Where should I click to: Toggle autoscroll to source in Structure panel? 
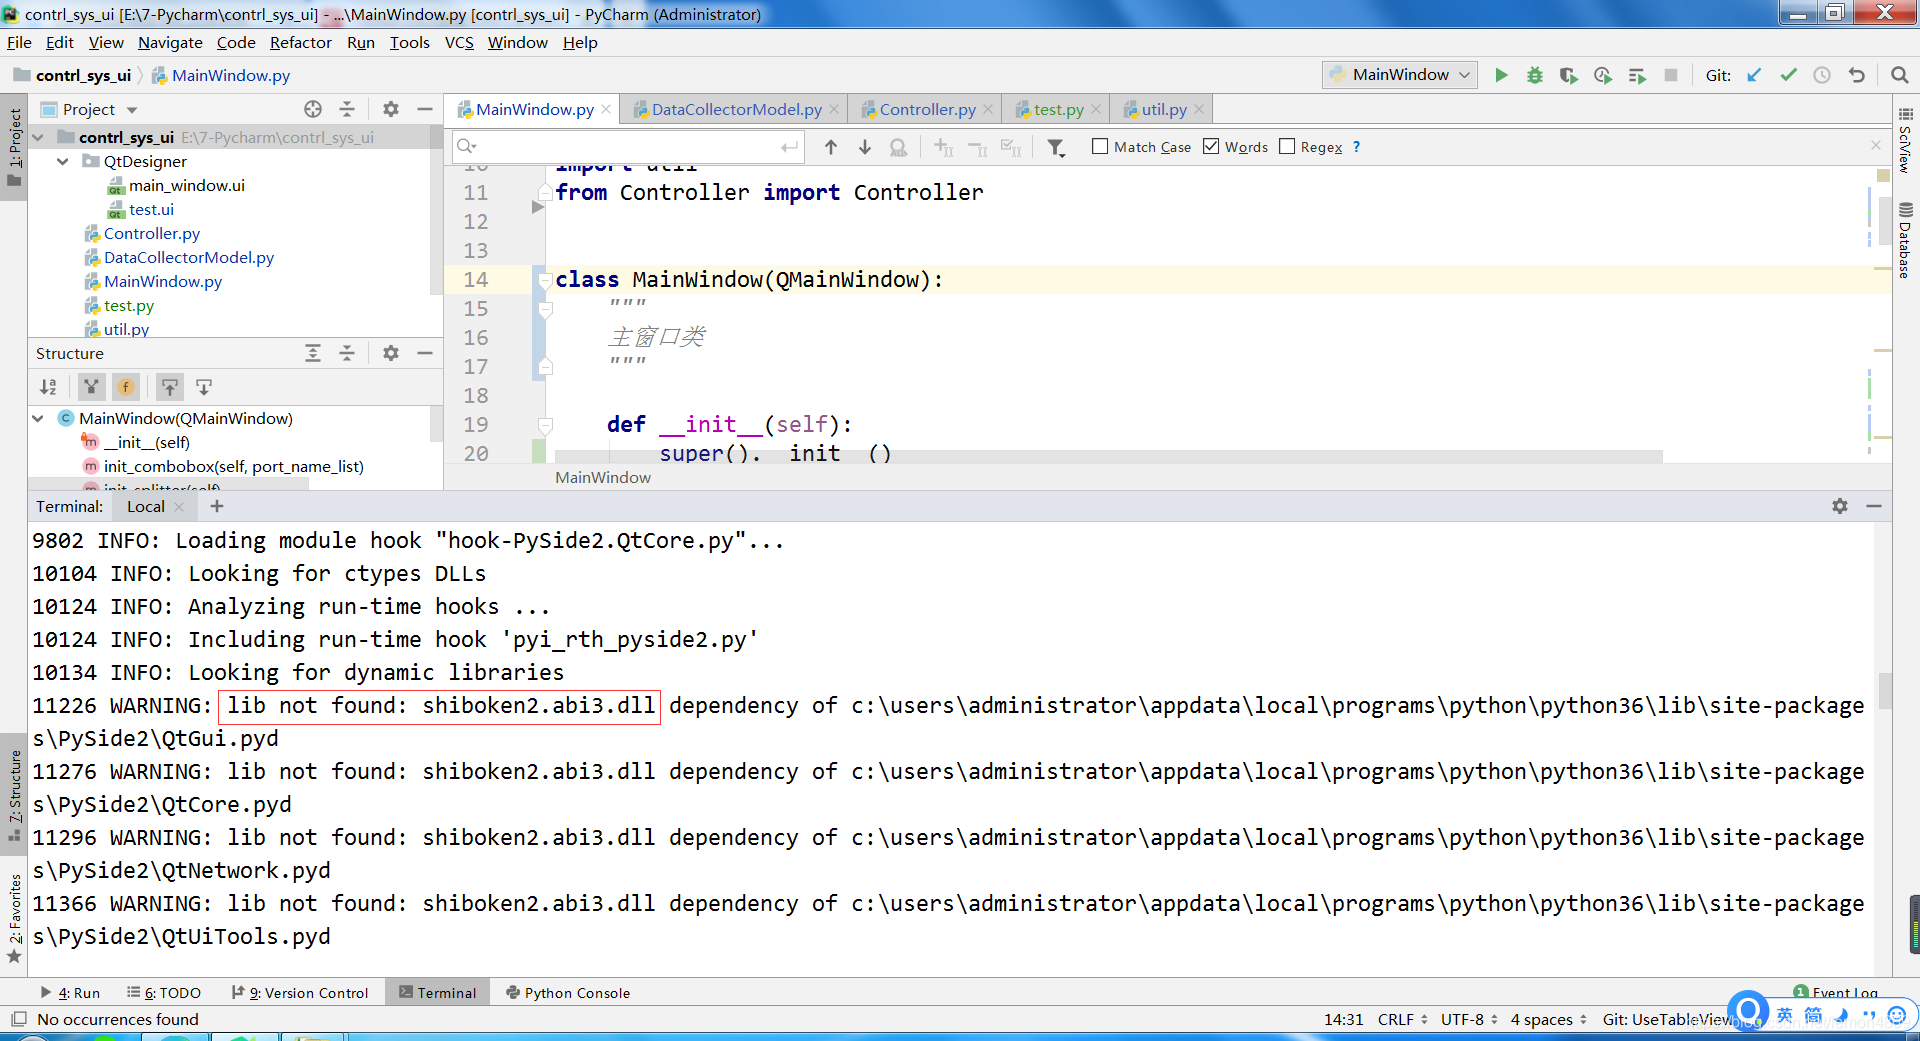pyautogui.click(x=170, y=387)
